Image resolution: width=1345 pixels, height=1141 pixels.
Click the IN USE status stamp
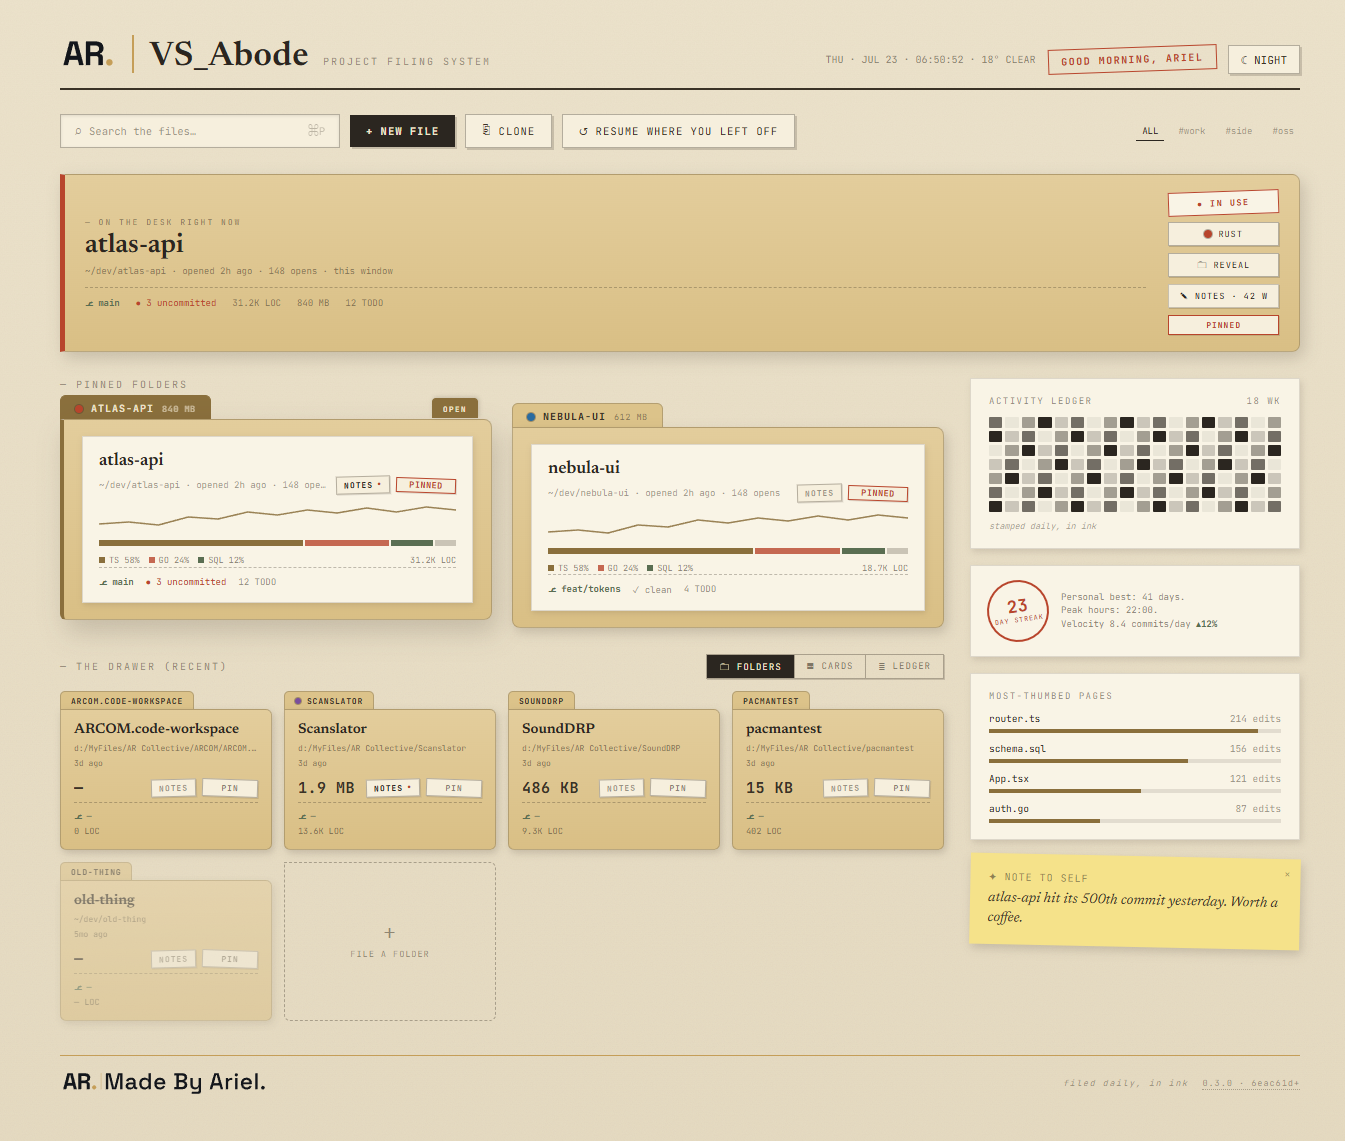pos(1223,203)
